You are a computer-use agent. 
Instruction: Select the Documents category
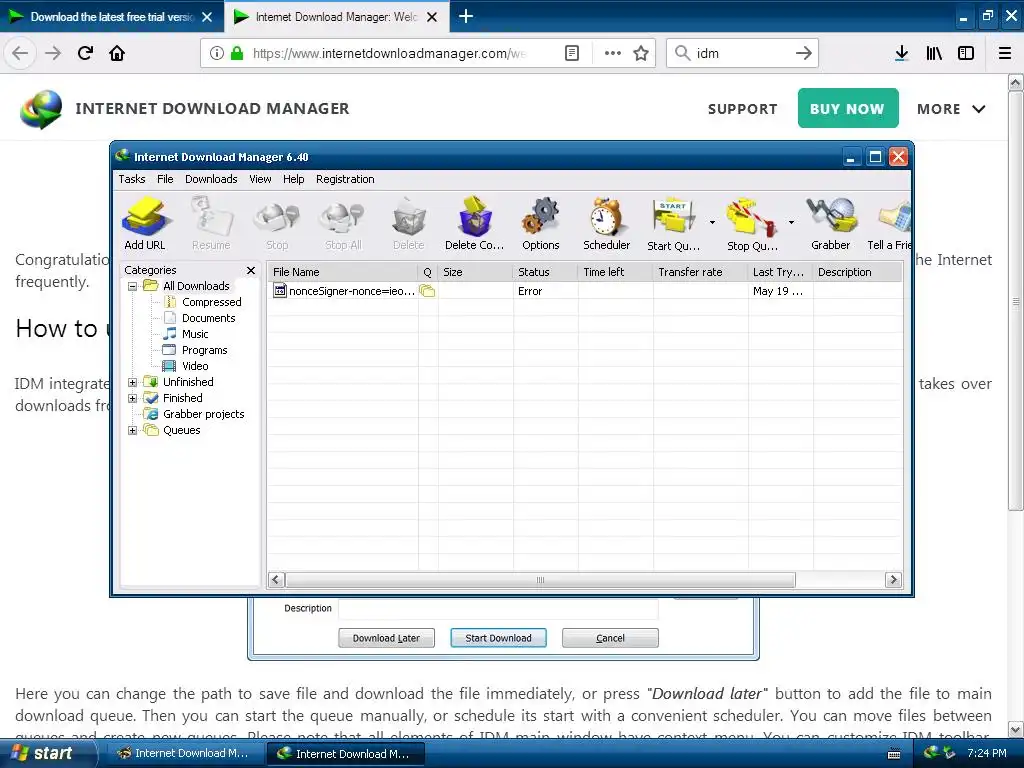pos(208,318)
